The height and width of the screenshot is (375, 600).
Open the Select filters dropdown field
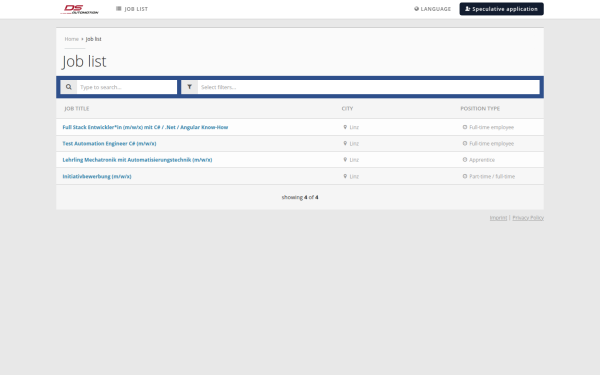(368, 87)
